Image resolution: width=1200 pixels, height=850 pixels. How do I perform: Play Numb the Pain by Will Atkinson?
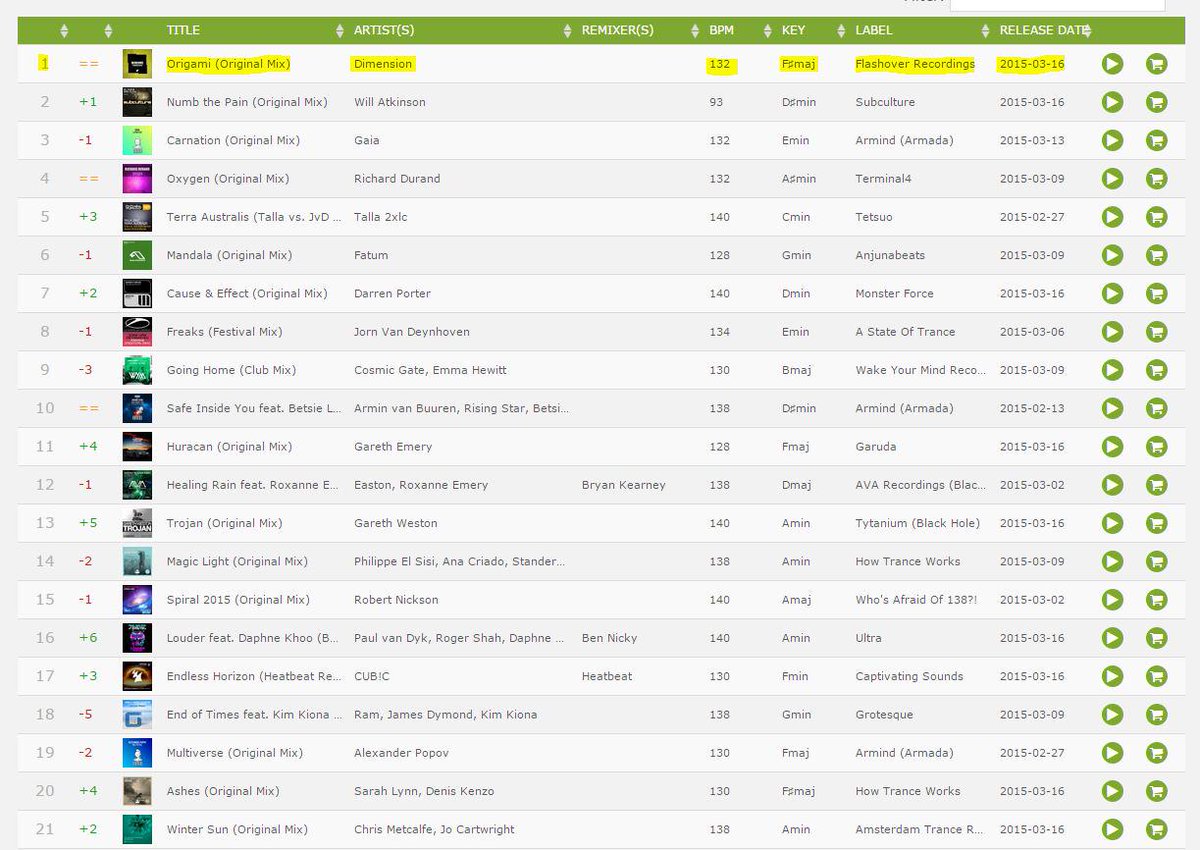[x=1112, y=102]
